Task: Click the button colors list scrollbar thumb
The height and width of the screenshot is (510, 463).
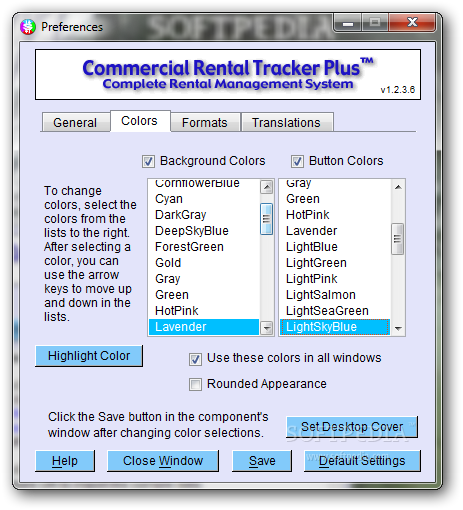Action: click(397, 239)
